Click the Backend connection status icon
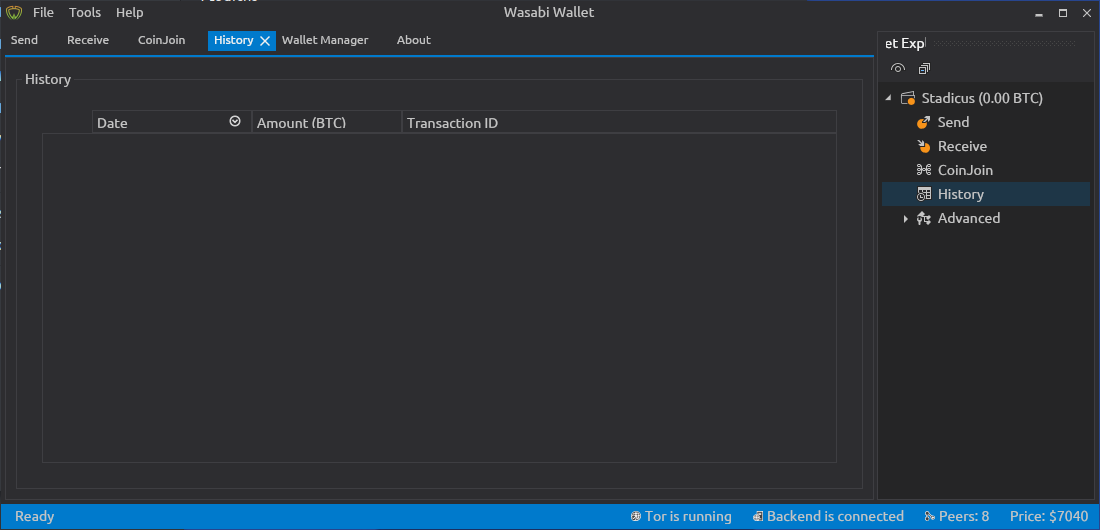1100x530 pixels. pyautogui.click(x=758, y=517)
